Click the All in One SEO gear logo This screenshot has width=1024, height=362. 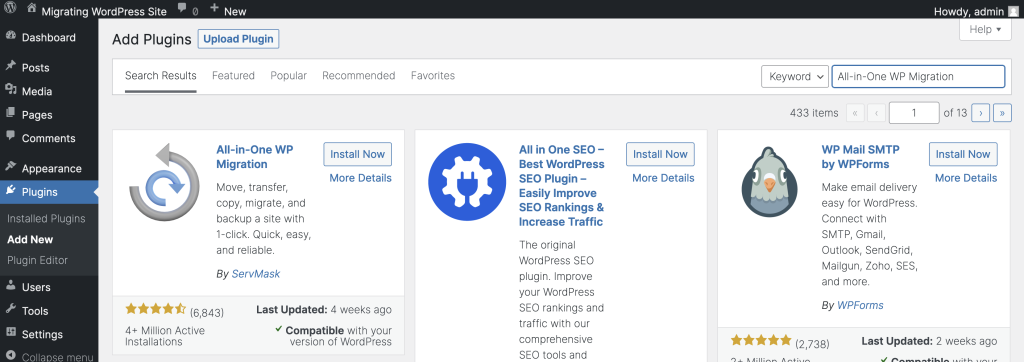[467, 182]
